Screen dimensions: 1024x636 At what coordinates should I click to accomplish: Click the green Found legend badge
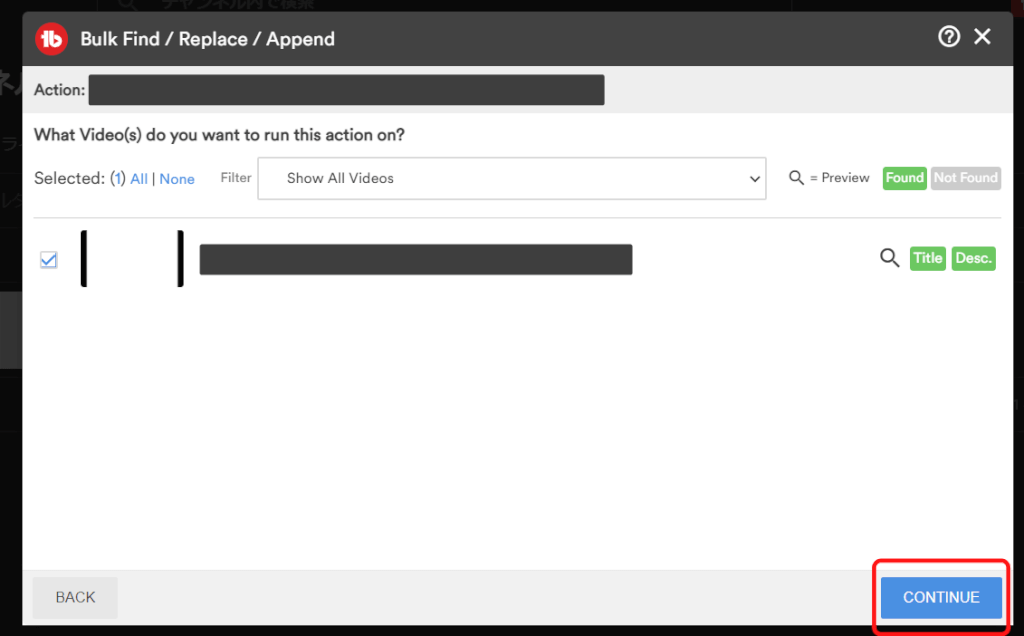click(904, 178)
